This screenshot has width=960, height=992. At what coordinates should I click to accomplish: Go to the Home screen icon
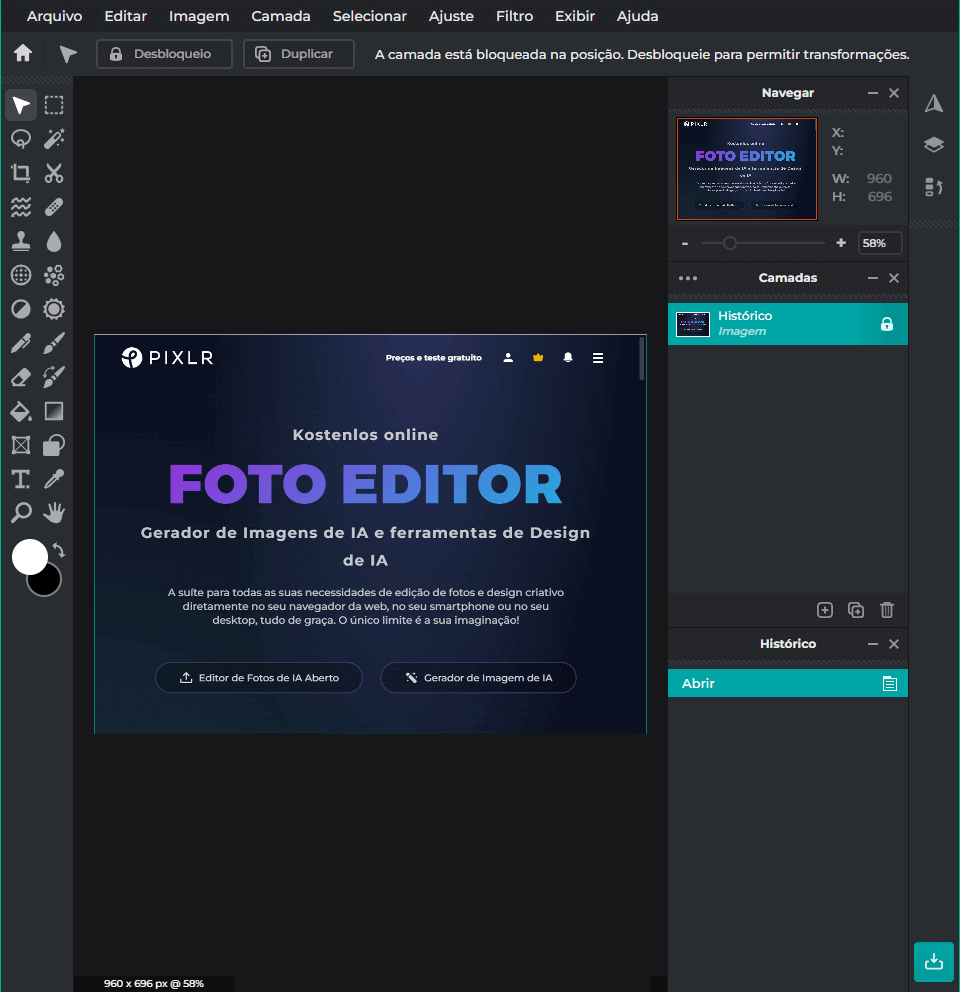pos(23,53)
